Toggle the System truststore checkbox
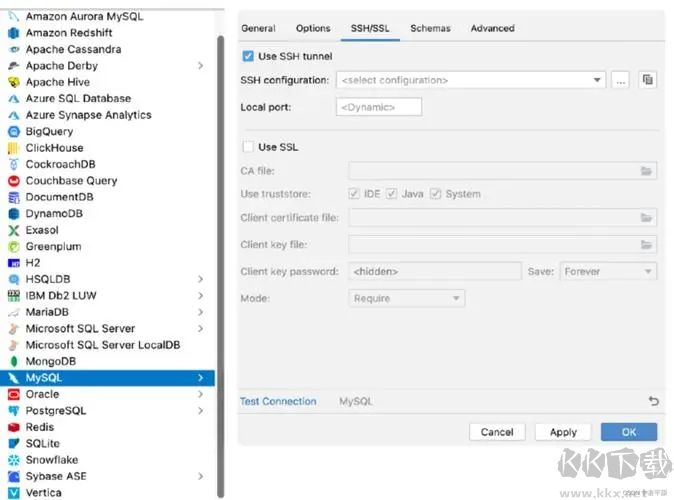This screenshot has height=500, width=674. pyautogui.click(x=435, y=194)
